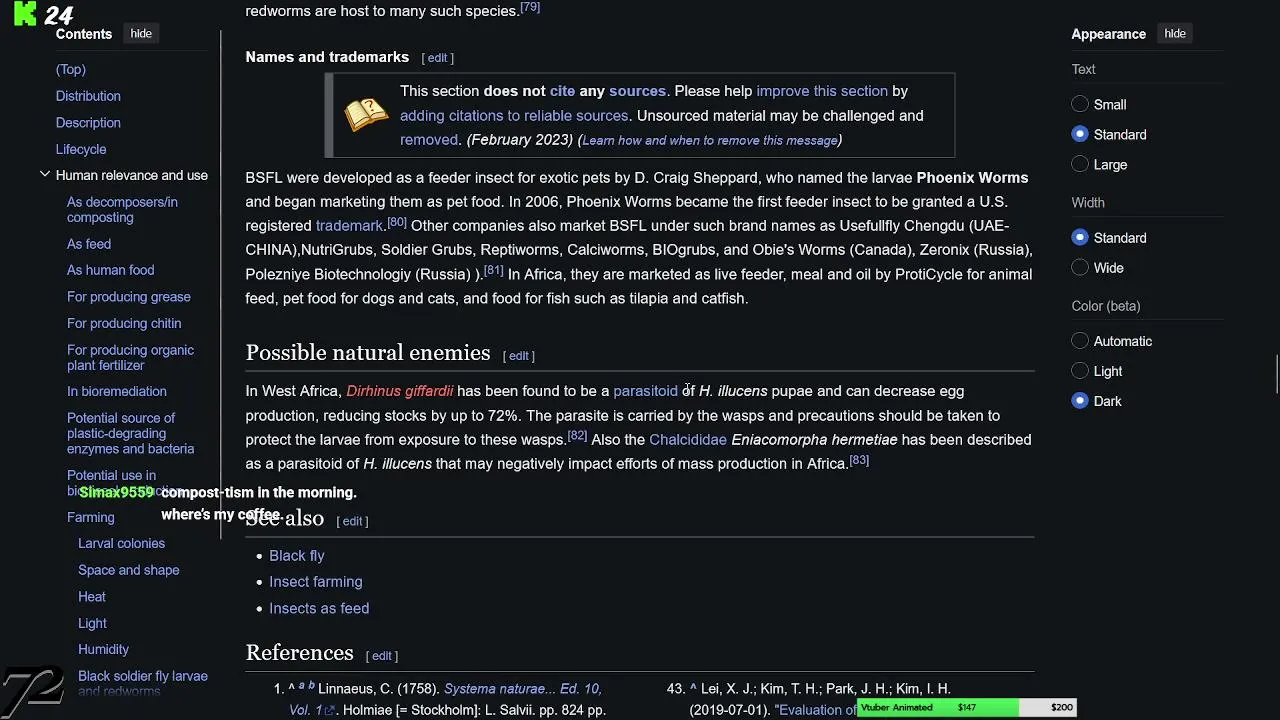
Task: Open In bioremediation contents entry
Action: pos(117,391)
